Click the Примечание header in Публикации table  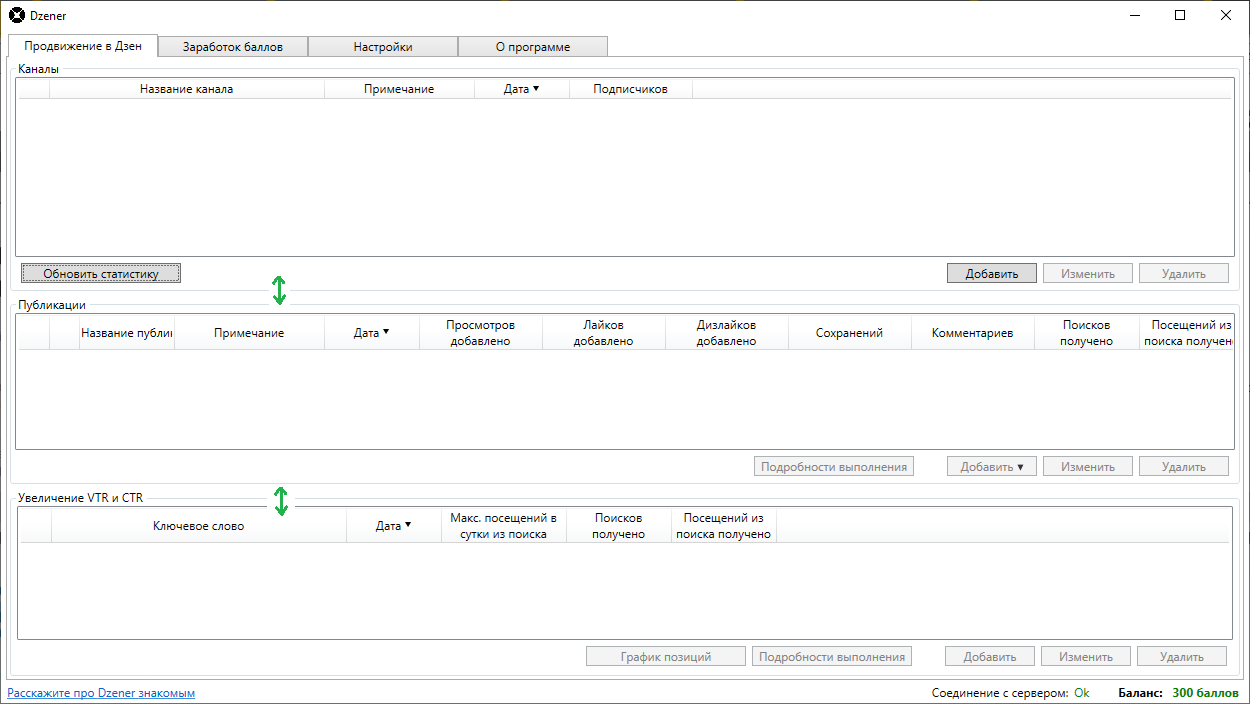[249, 333]
